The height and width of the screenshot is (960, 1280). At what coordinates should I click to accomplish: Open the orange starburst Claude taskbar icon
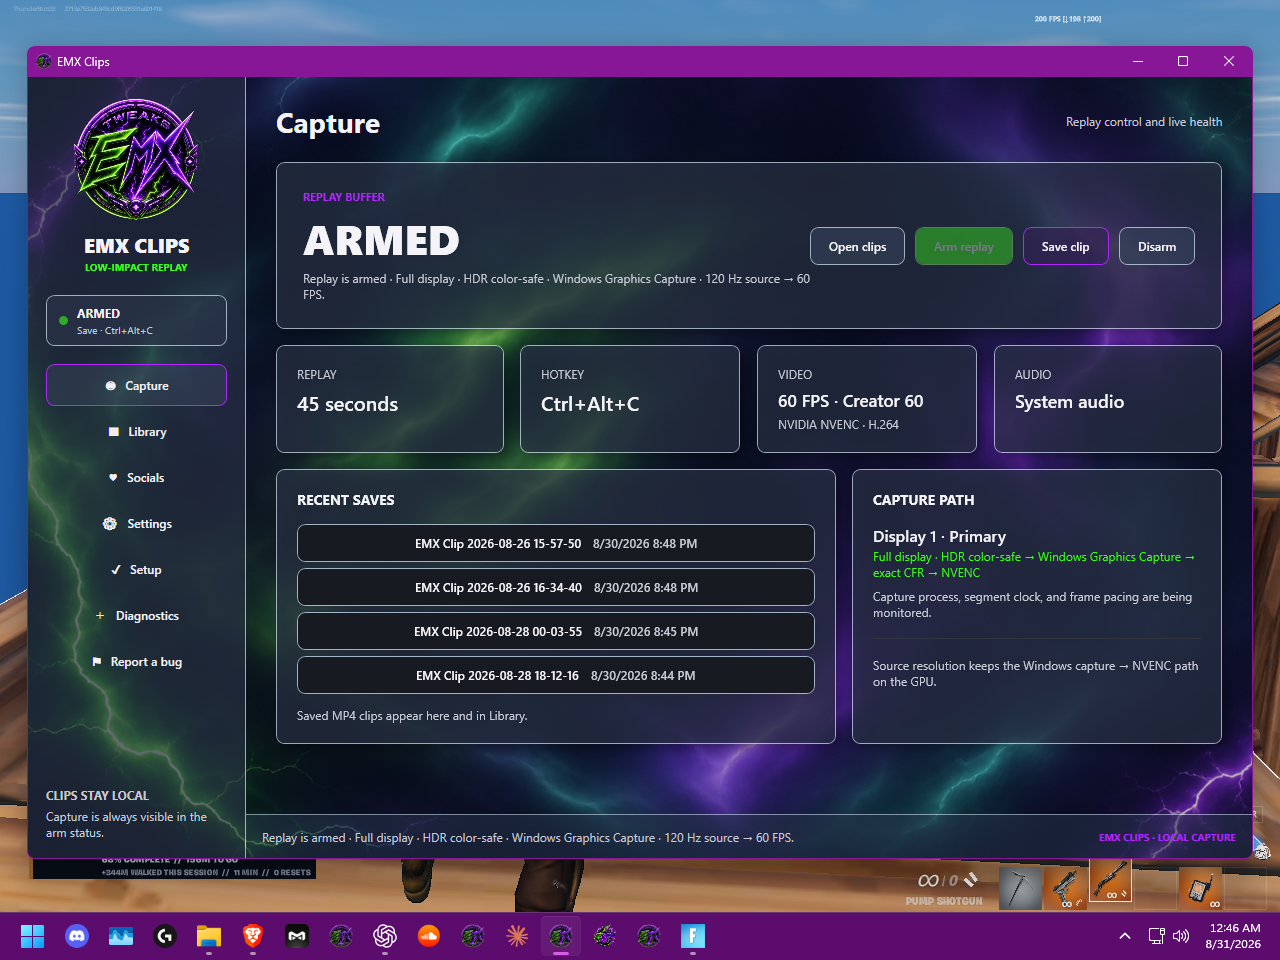point(517,936)
